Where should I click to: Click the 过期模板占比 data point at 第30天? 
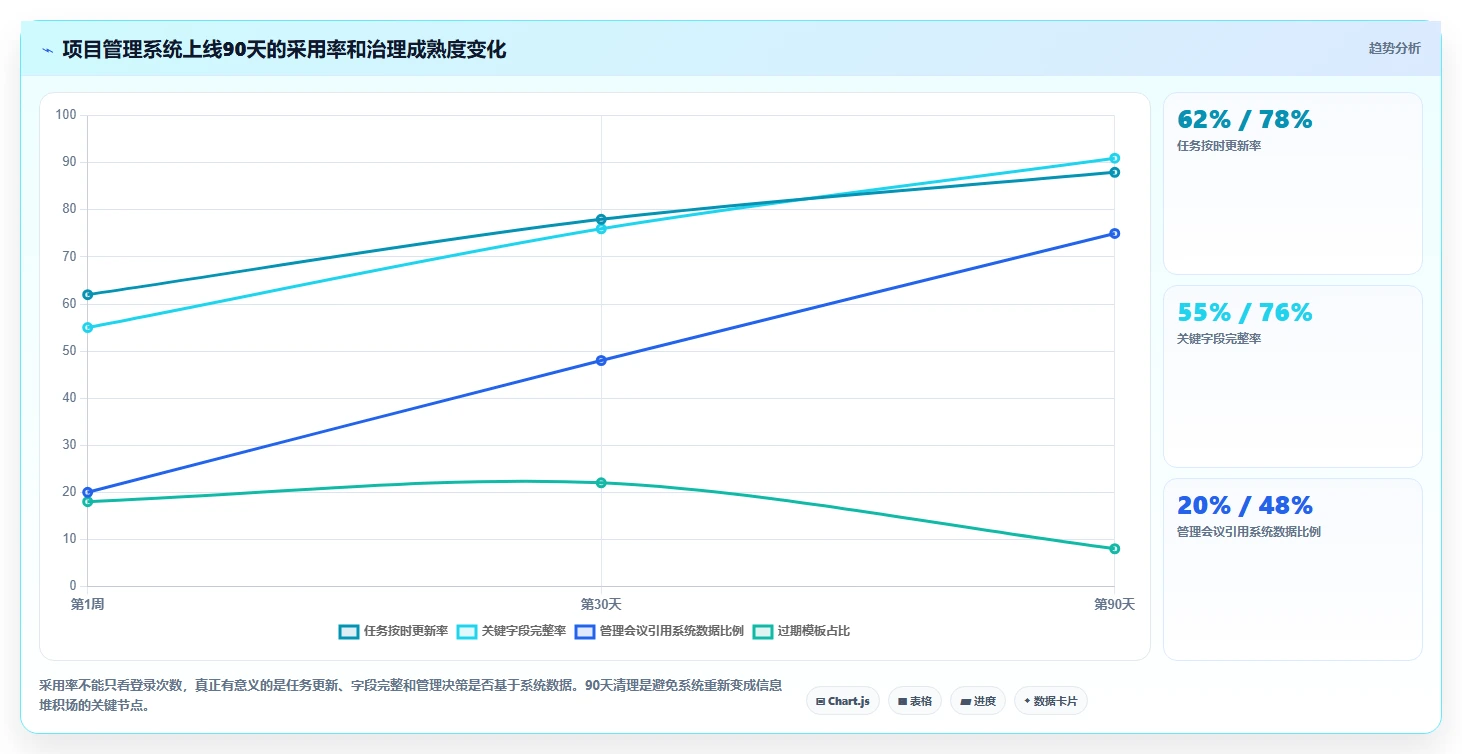(x=601, y=483)
